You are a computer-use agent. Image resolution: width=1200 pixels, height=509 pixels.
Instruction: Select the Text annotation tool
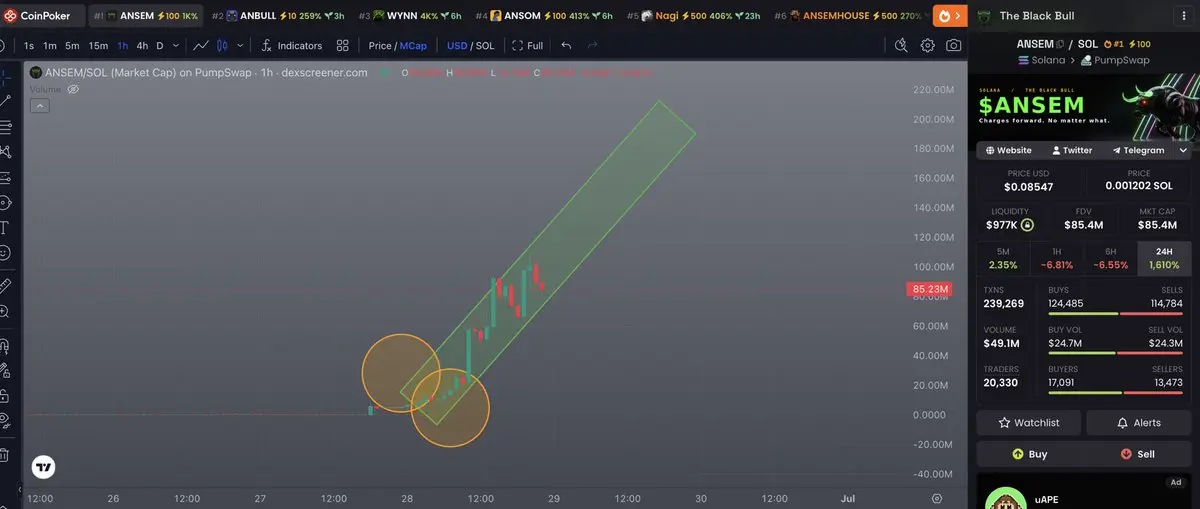pyautogui.click(x=5, y=228)
